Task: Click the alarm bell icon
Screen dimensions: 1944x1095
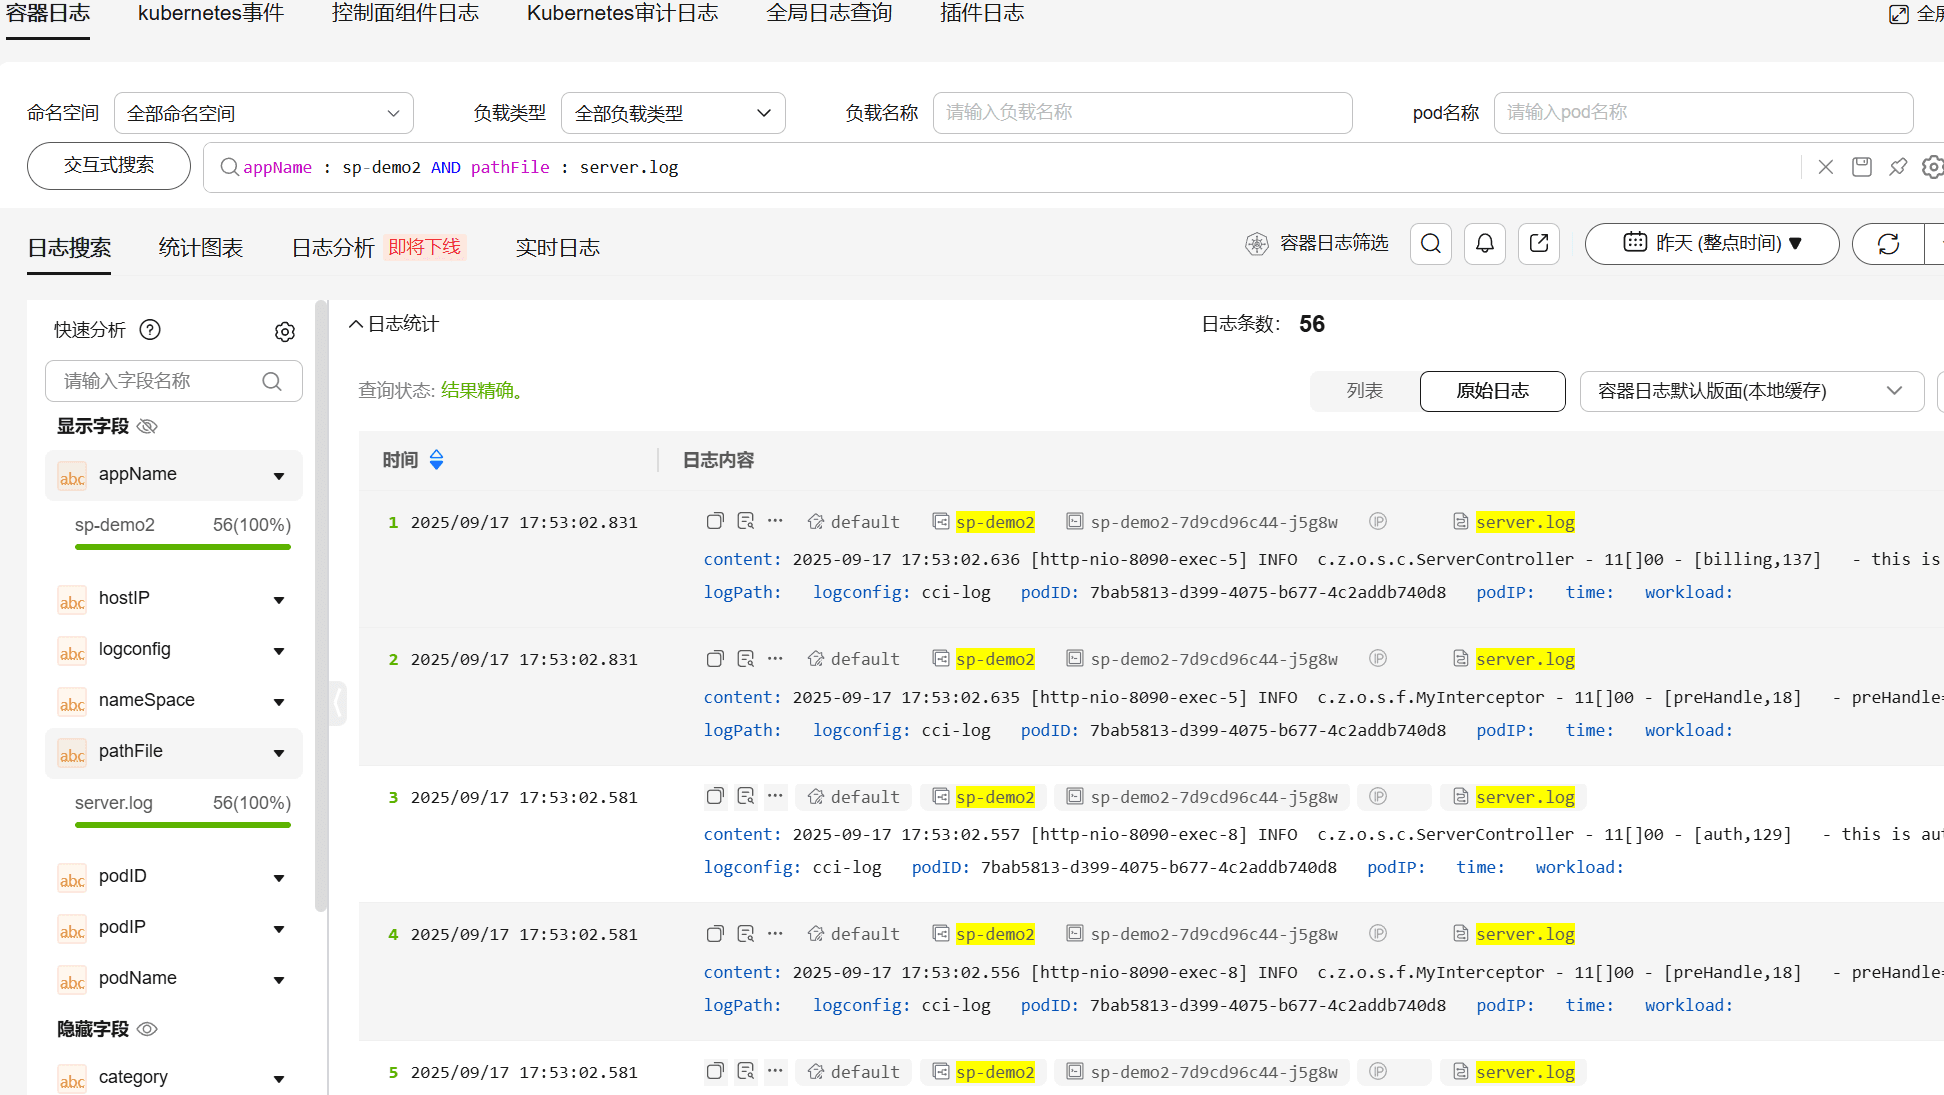Action: pos(1485,243)
